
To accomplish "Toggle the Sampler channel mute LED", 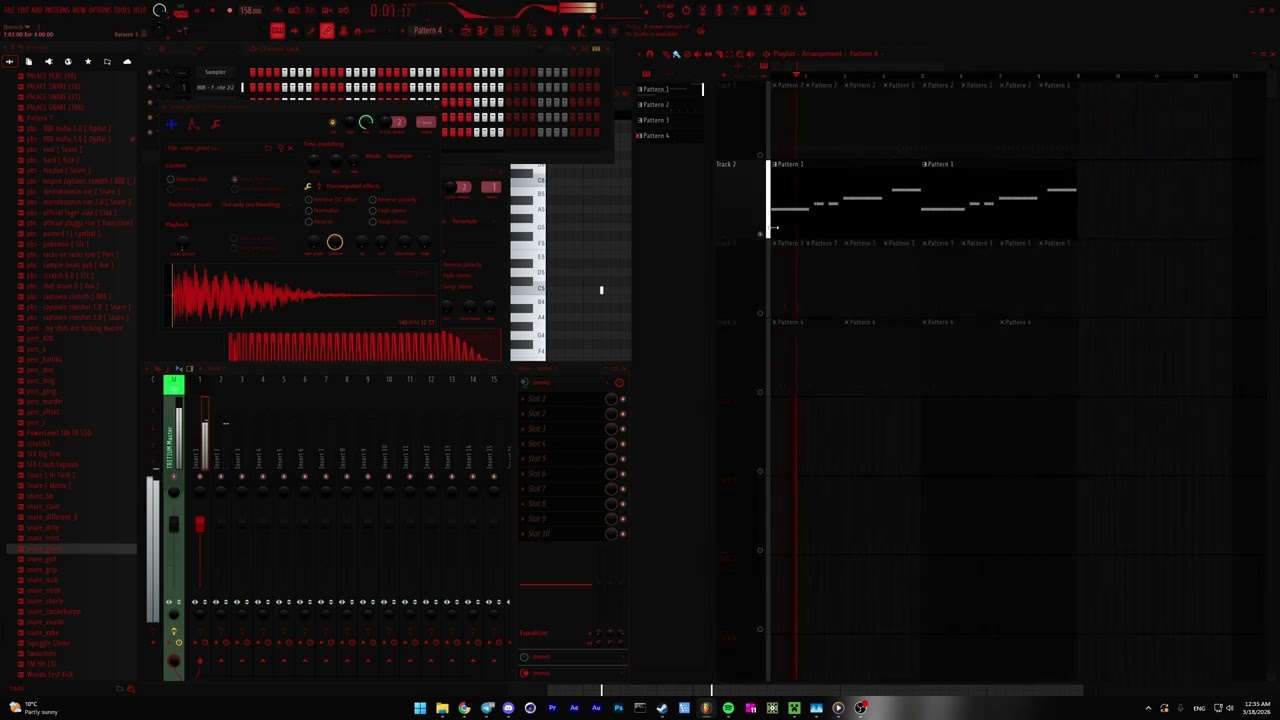I will pos(150,72).
